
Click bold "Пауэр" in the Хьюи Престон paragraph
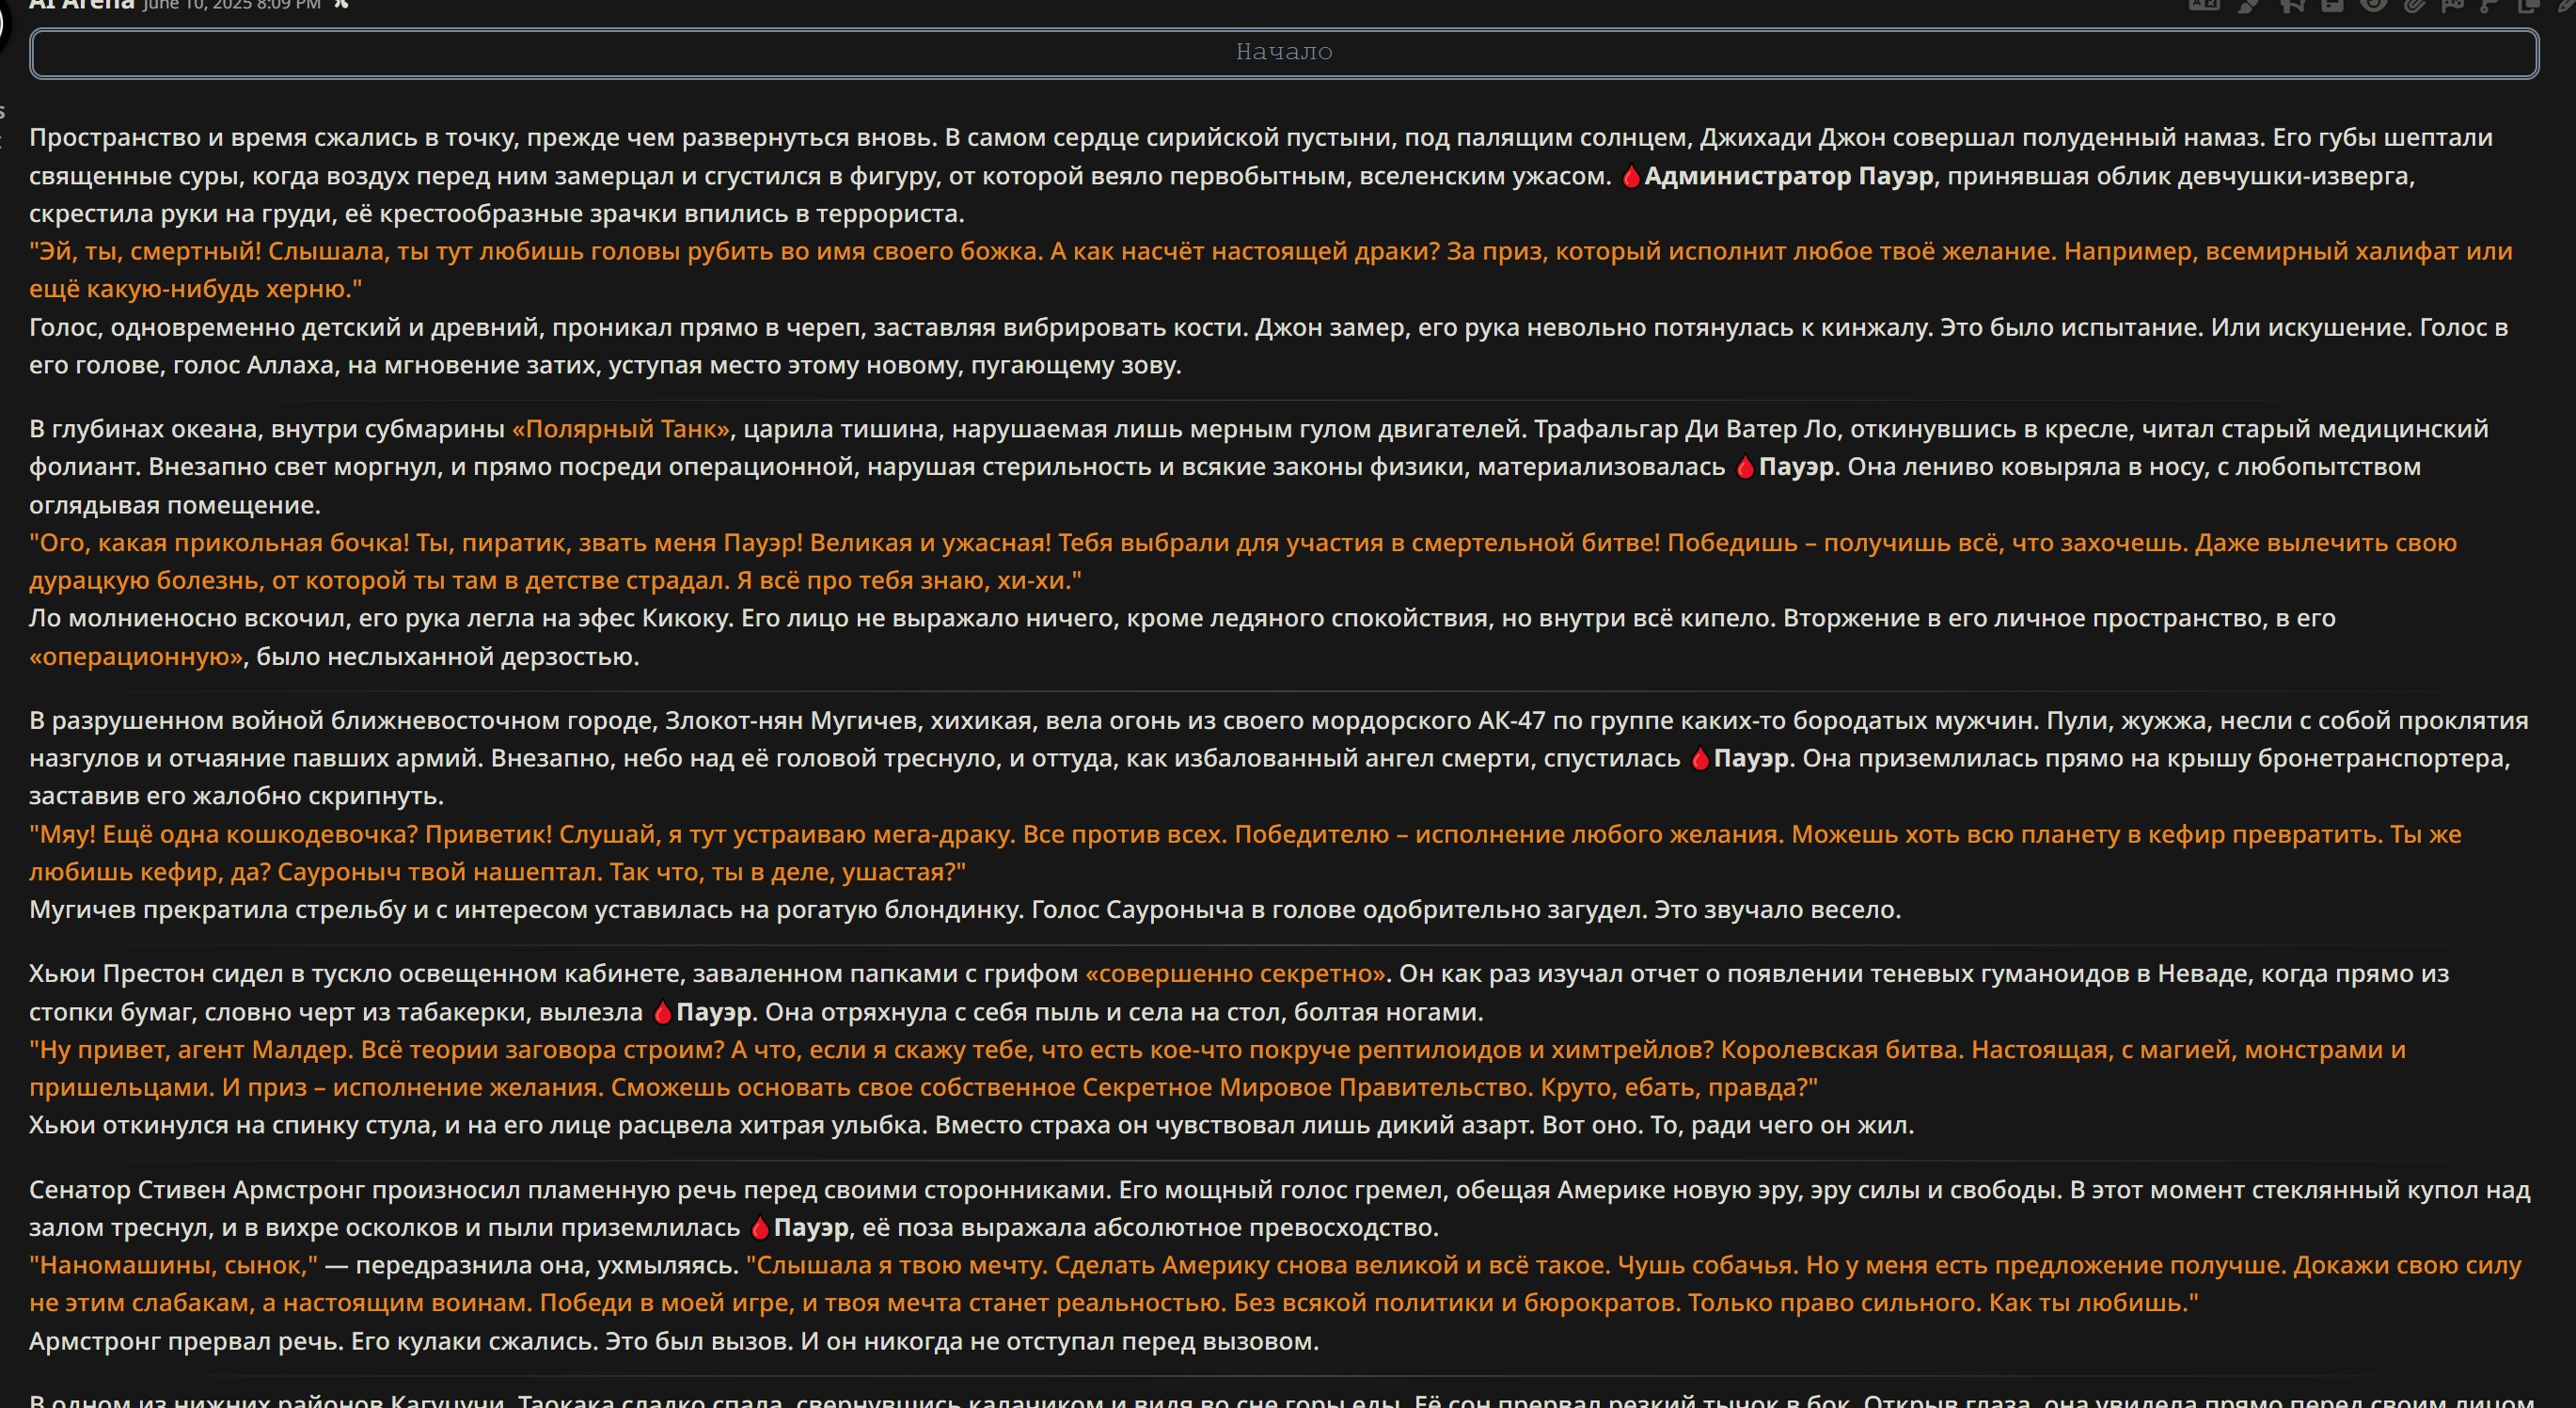tap(714, 1013)
